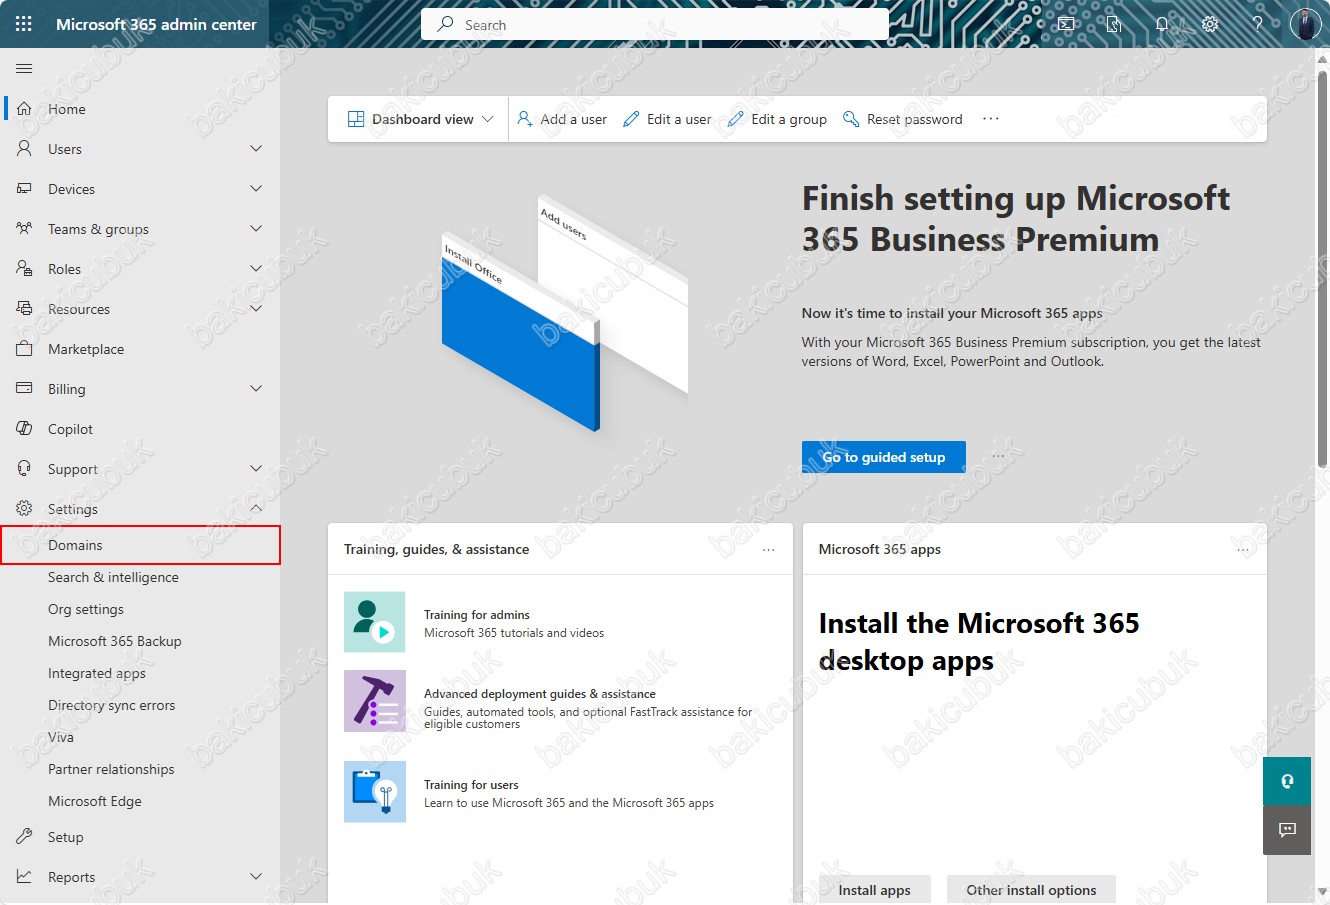Open ellipsis beside guided setup button
Viewport: 1330px width, 905px height.
998,457
